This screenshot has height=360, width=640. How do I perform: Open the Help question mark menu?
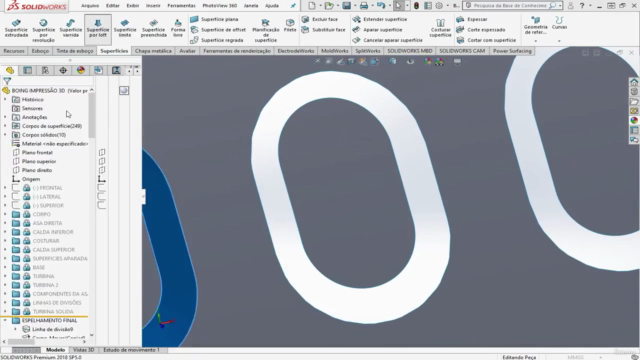pyautogui.click(x=582, y=6)
